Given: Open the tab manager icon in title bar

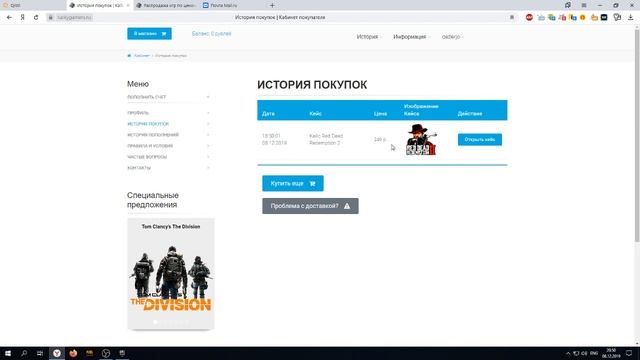Looking at the screenshot, I should [x=568, y=5].
